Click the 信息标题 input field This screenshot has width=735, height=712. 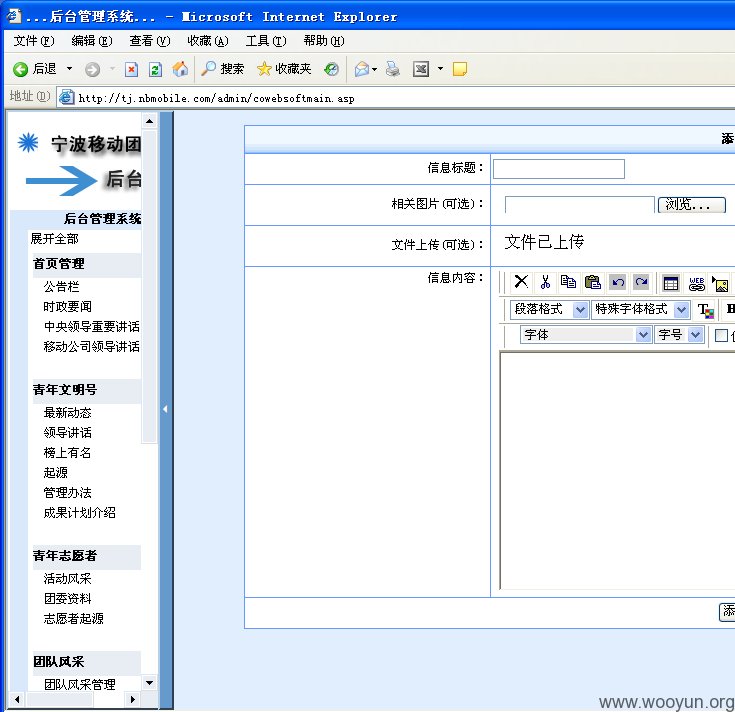(559, 169)
